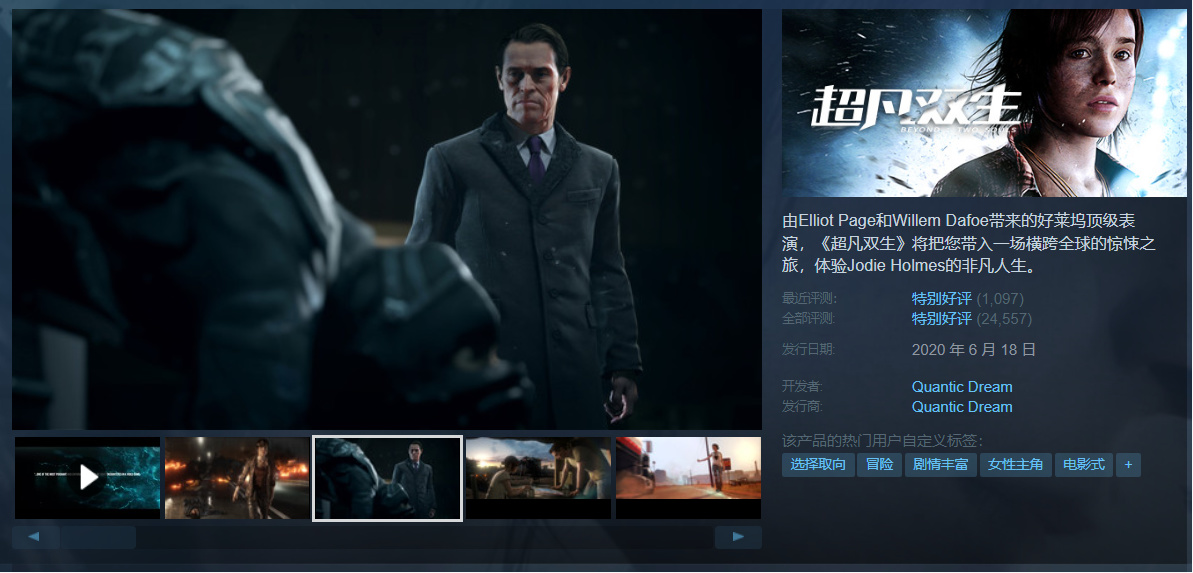Click the plus button to add tags
The image size is (1193, 573).
(x=1128, y=464)
